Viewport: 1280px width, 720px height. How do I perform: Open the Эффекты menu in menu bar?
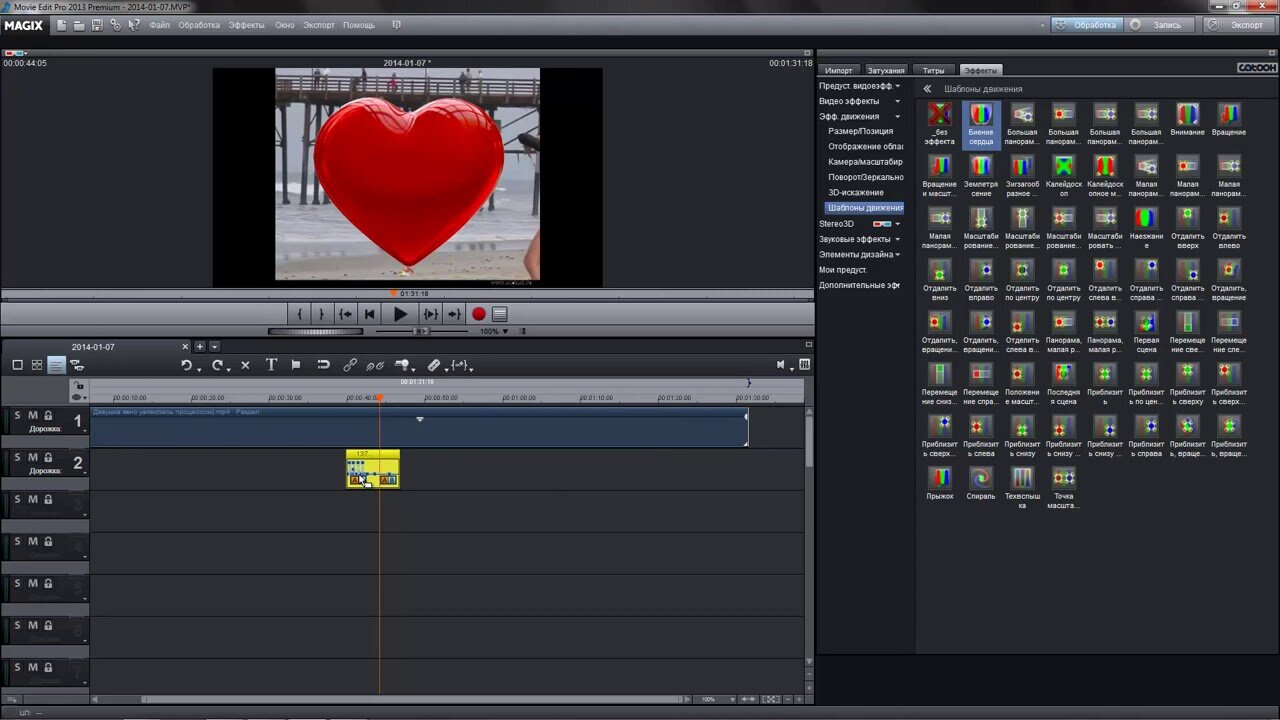pos(246,25)
